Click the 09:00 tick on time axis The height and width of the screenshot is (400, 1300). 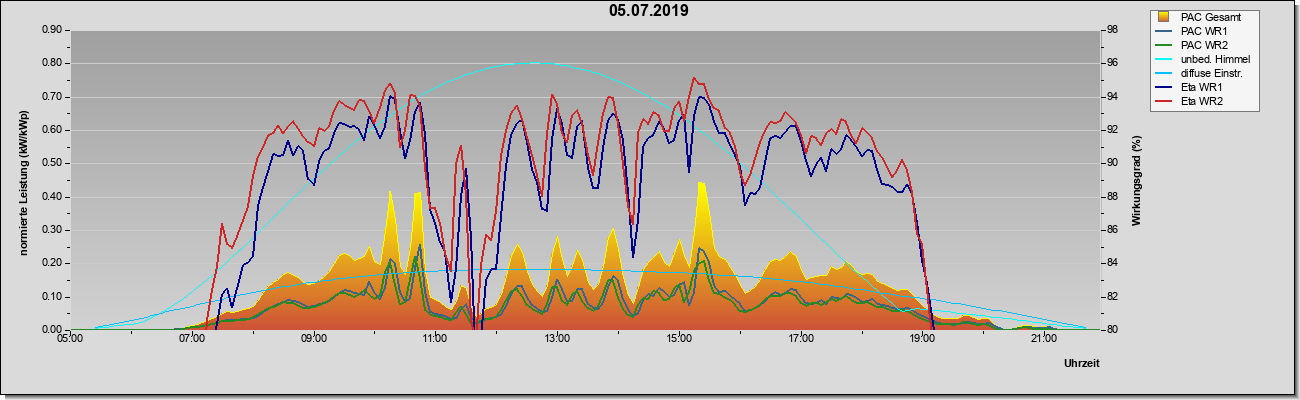[x=313, y=340]
